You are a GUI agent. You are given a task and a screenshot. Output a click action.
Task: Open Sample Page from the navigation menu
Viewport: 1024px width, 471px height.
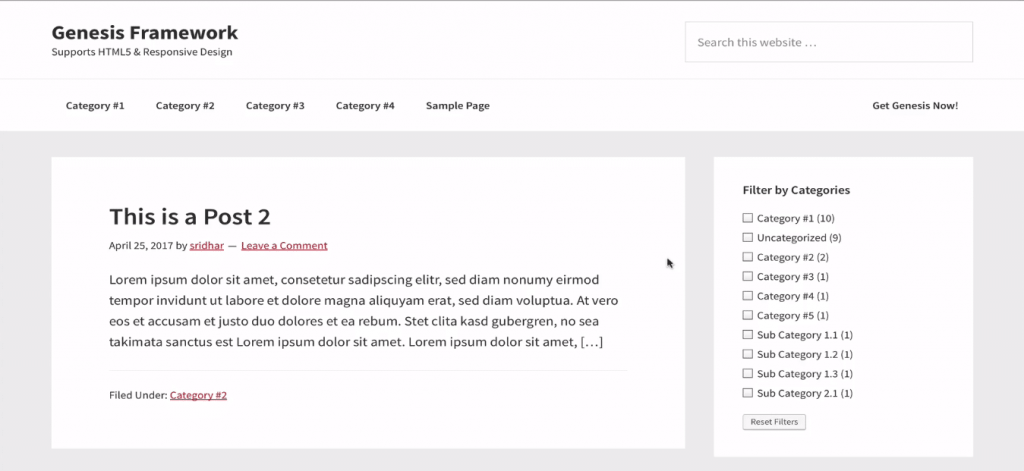point(457,106)
